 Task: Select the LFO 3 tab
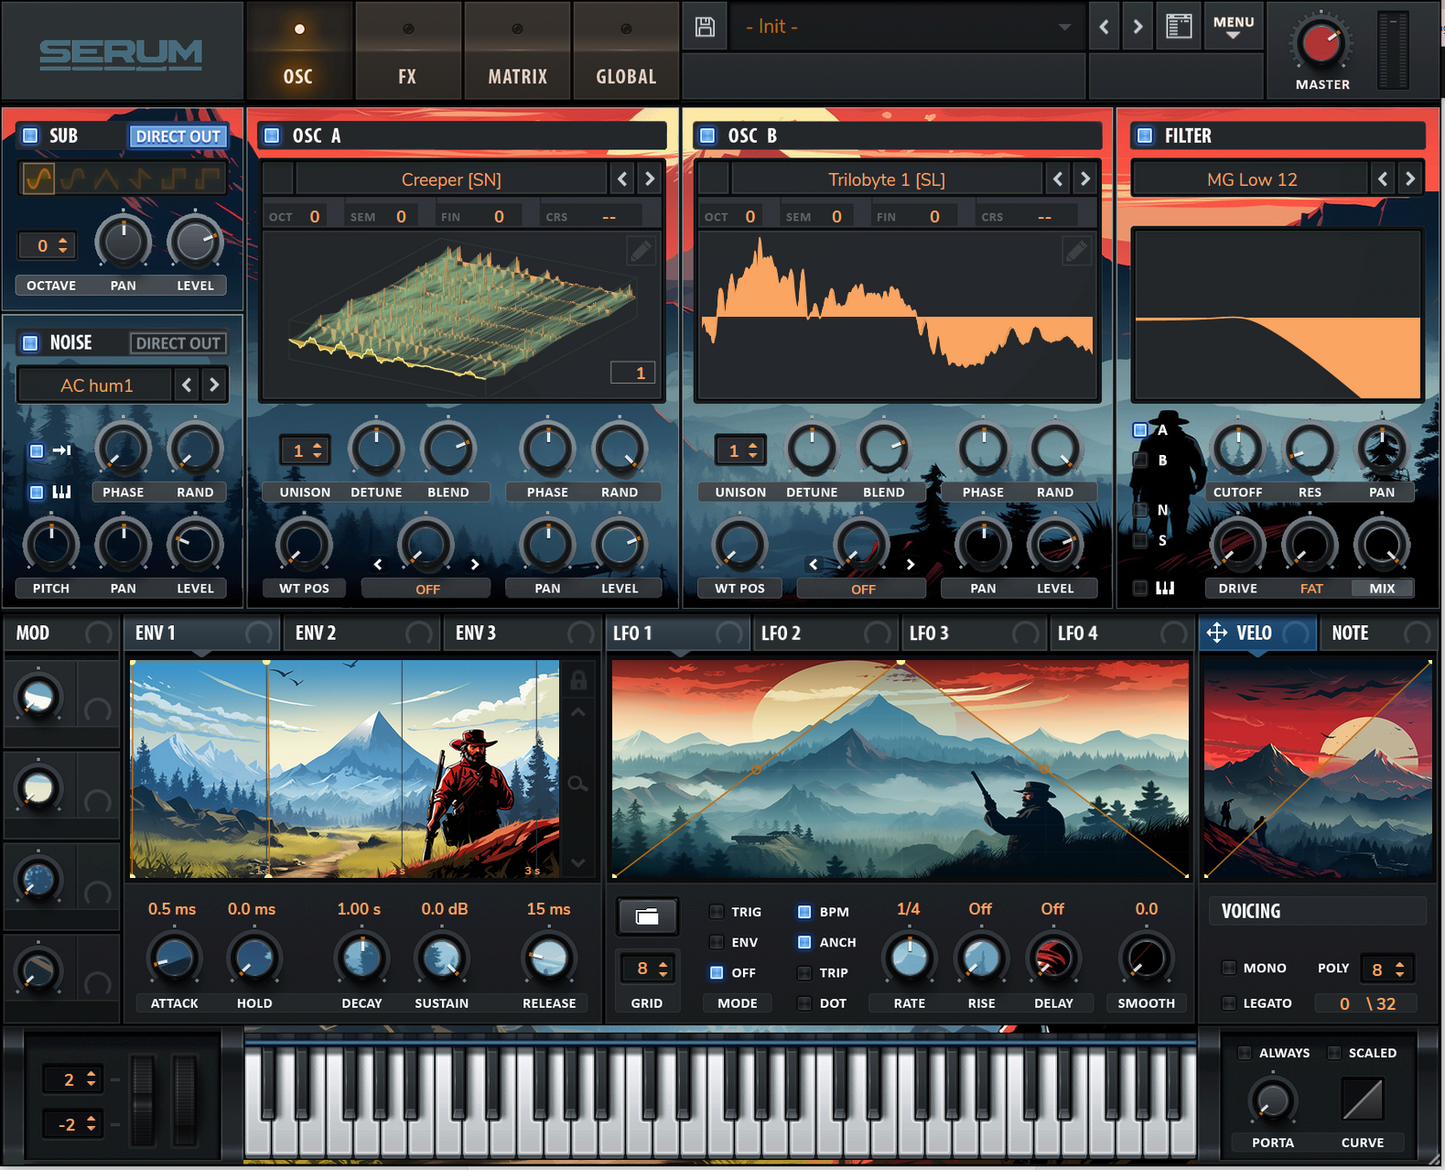(x=973, y=633)
